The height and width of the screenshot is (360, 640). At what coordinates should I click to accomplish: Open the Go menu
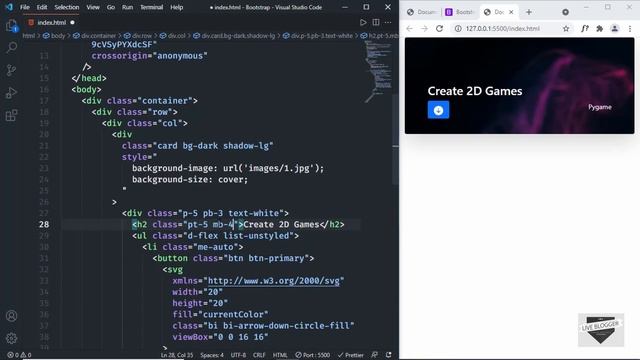111,7
